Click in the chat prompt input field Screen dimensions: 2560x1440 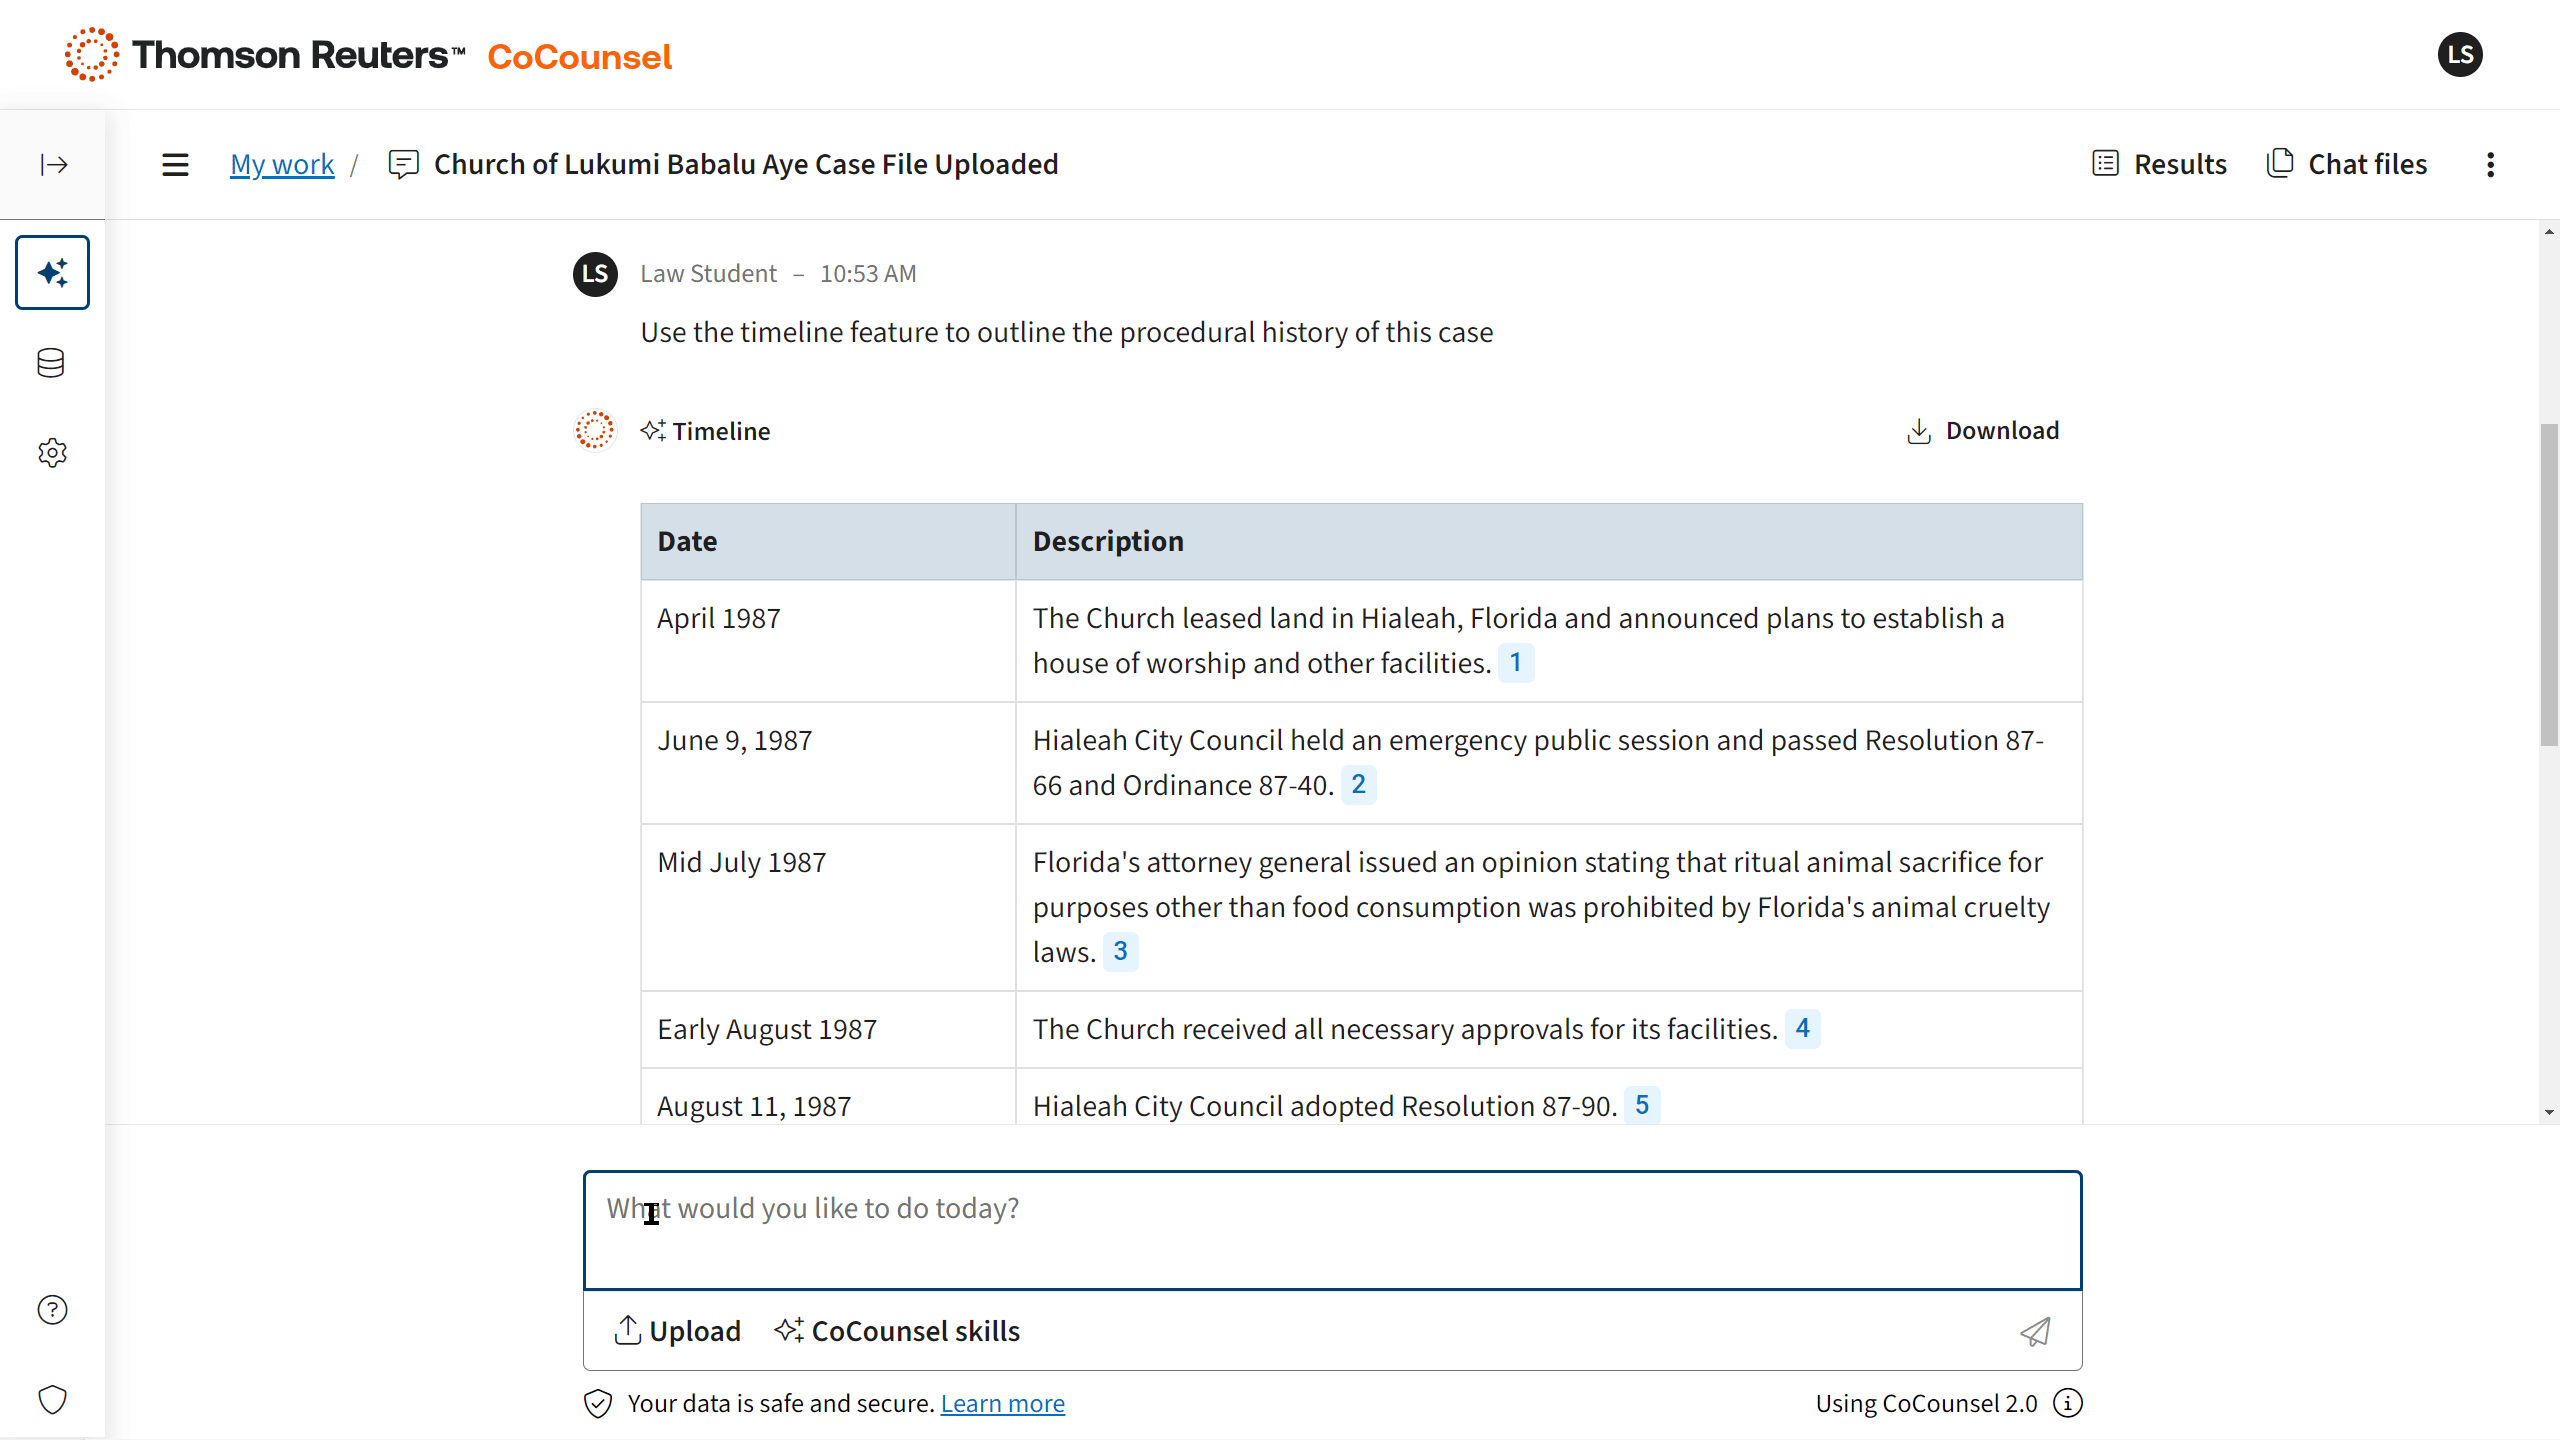coord(1332,1230)
